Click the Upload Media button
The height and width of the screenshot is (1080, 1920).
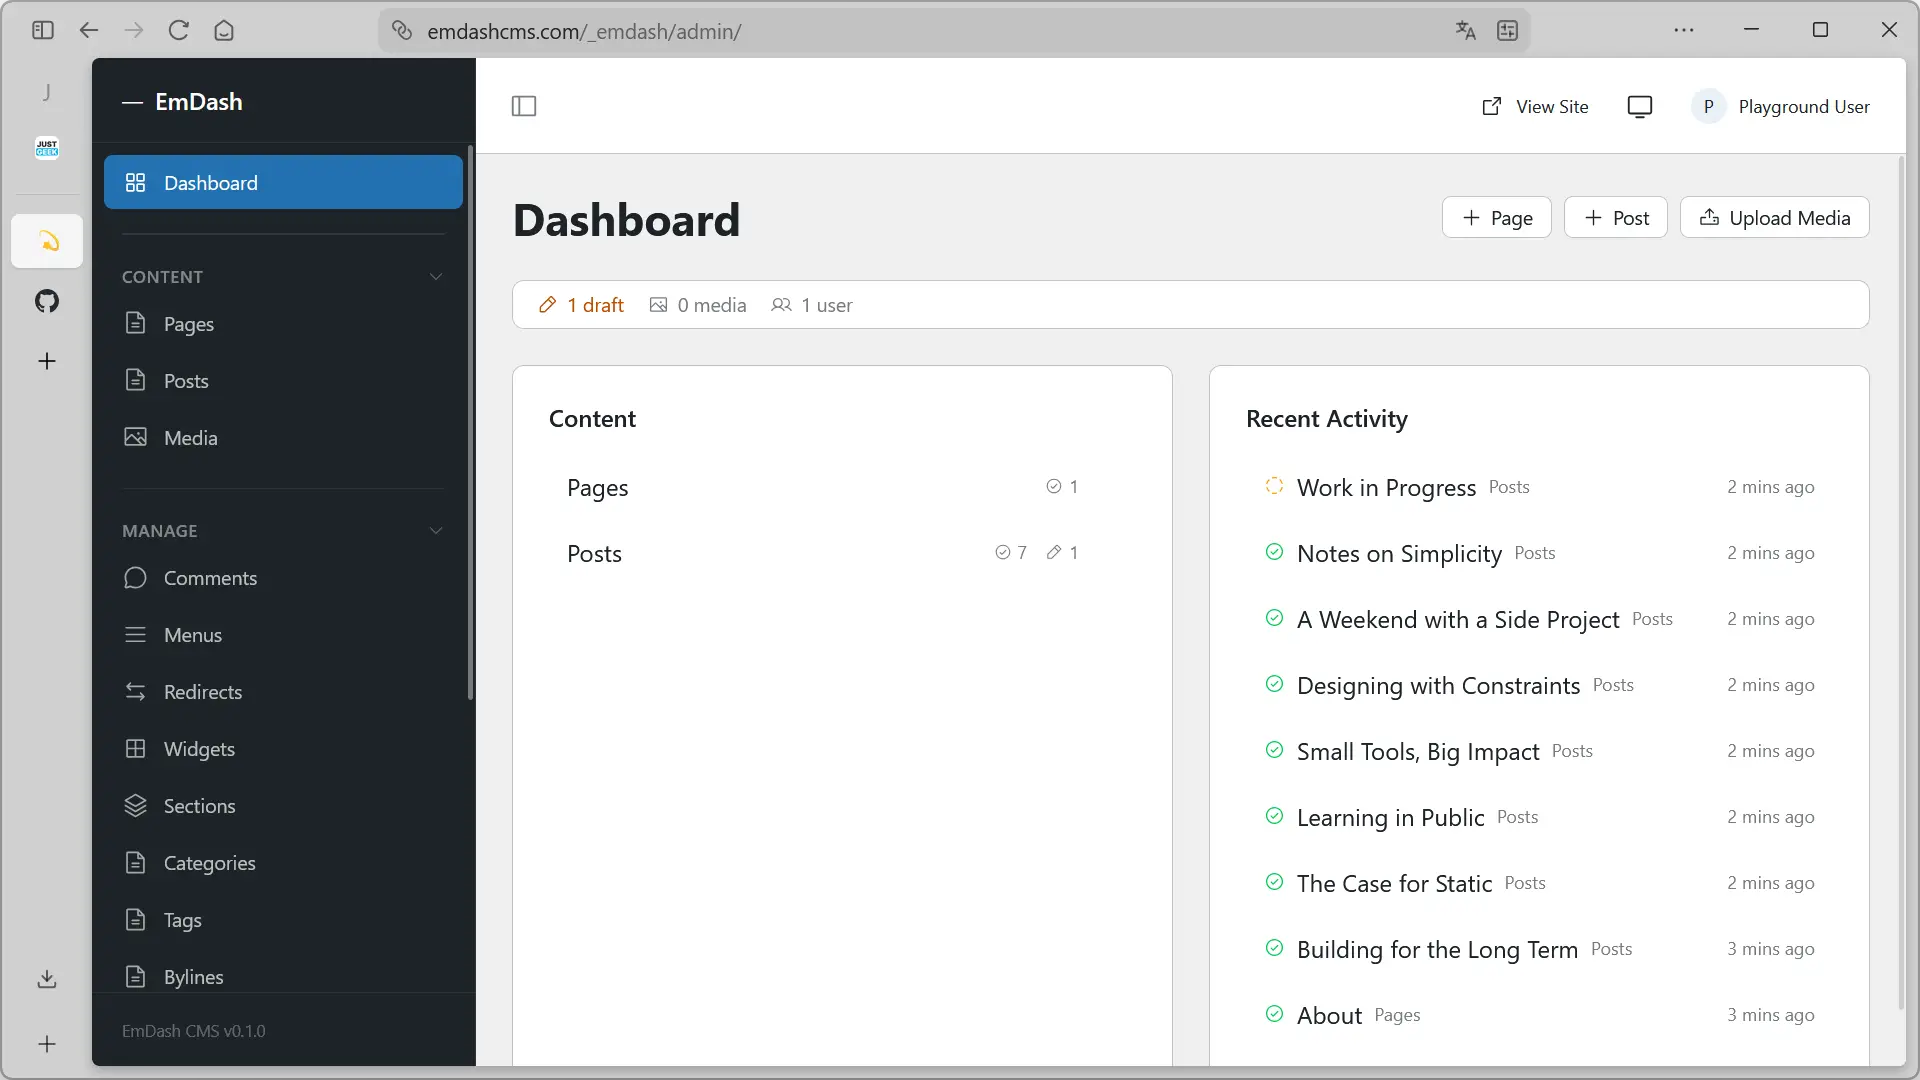1774,218
